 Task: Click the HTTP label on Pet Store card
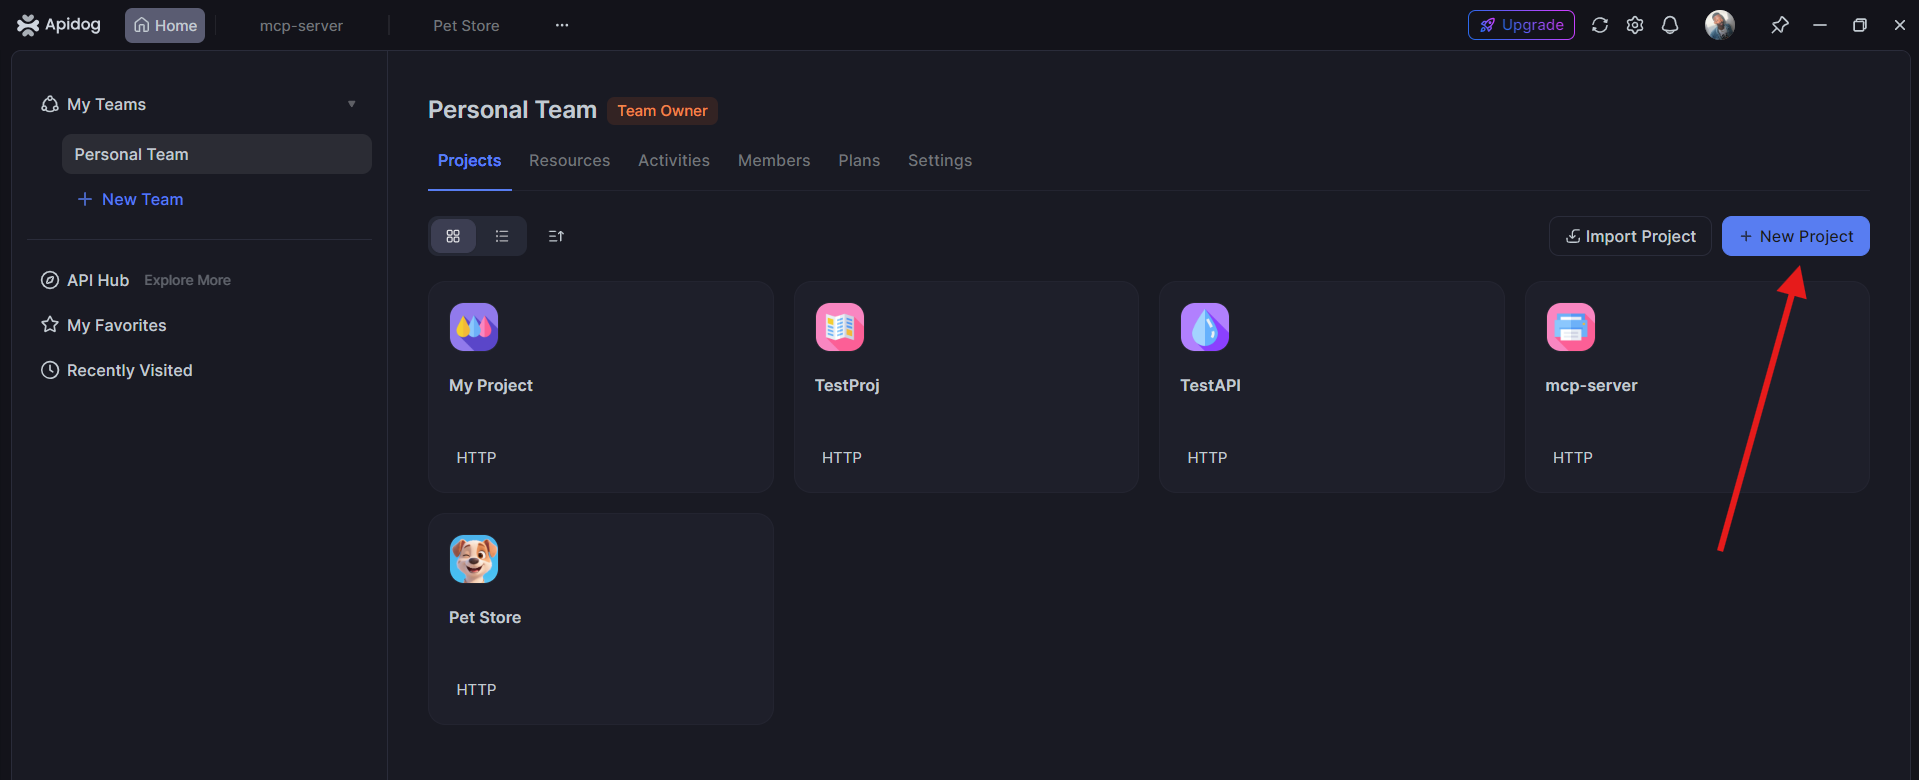476,689
